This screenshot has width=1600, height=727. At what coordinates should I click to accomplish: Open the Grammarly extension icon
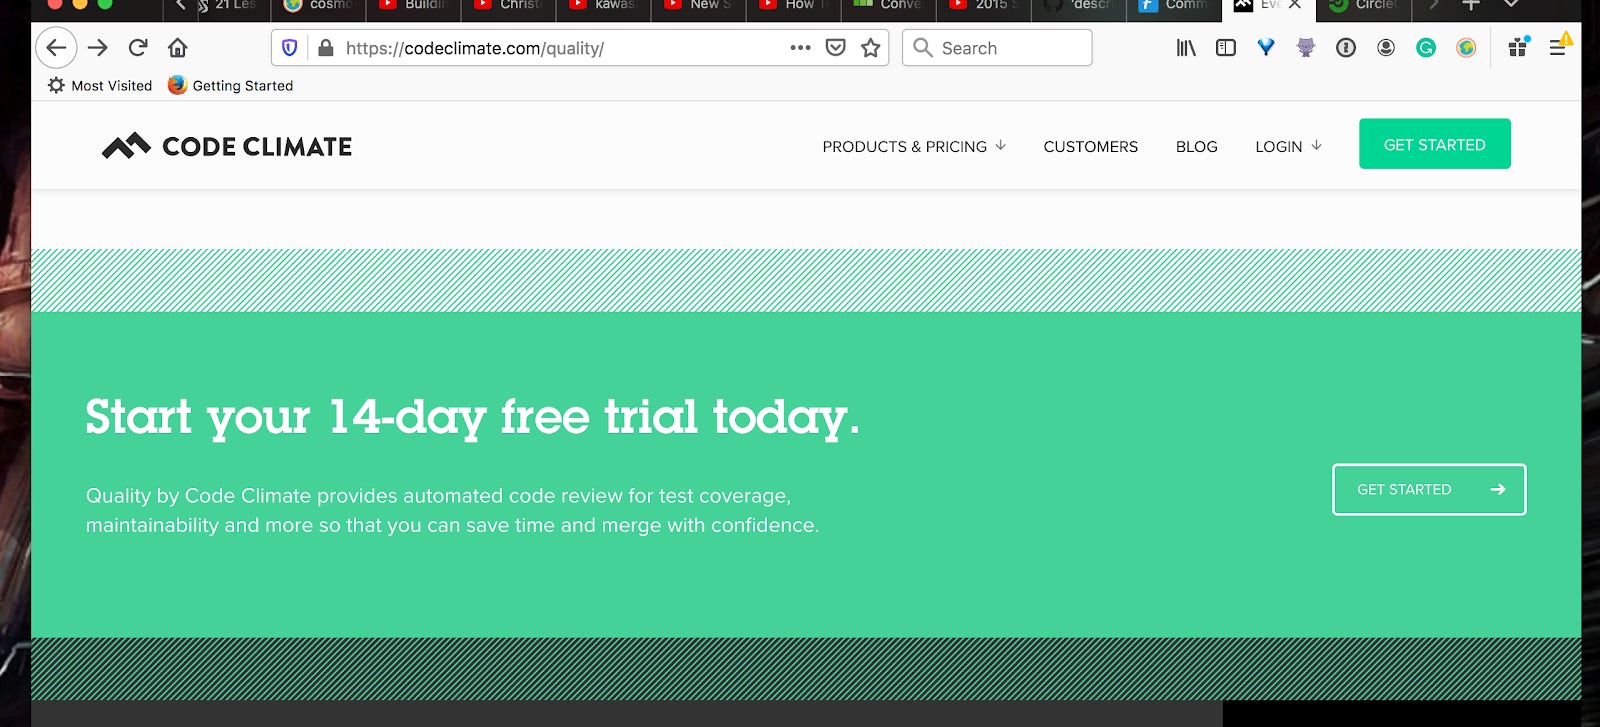[x=1426, y=48]
